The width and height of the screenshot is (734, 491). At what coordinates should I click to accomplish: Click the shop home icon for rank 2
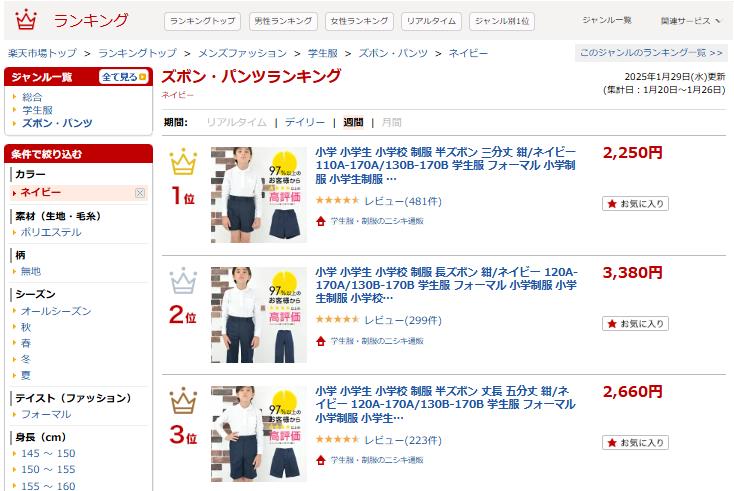[x=321, y=341]
